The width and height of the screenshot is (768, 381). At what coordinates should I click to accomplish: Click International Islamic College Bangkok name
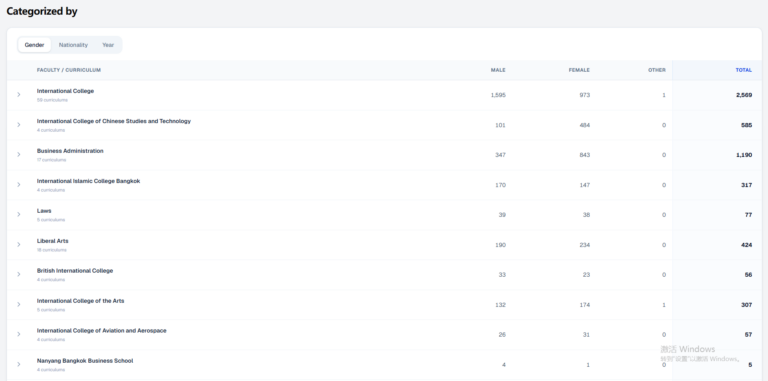88,181
